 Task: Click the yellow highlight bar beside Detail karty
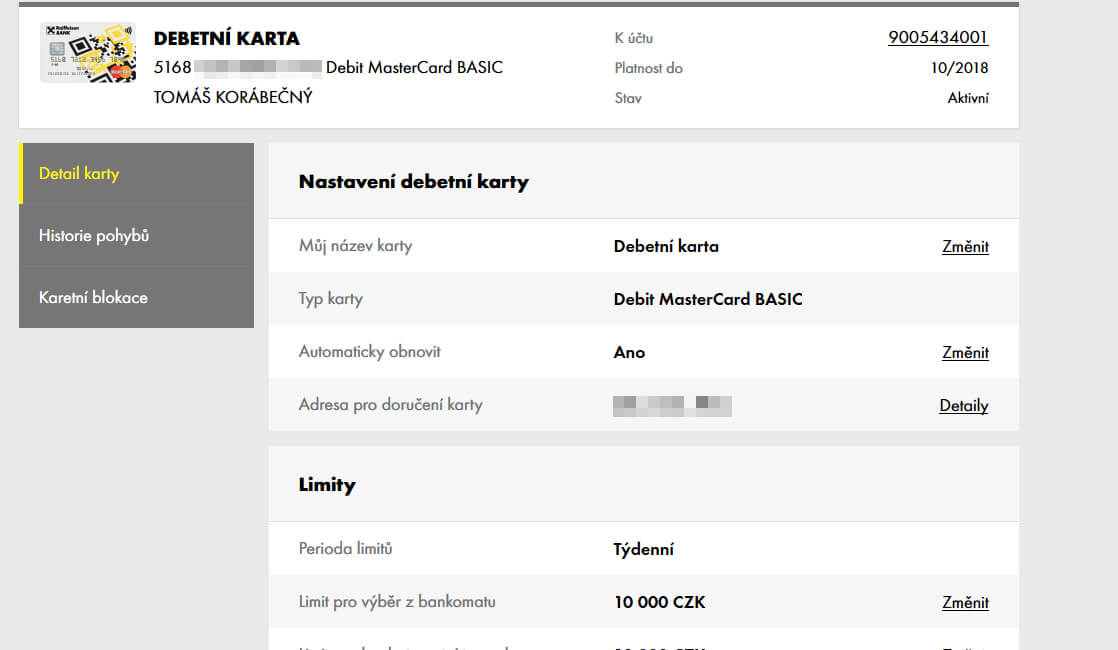click(22, 173)
